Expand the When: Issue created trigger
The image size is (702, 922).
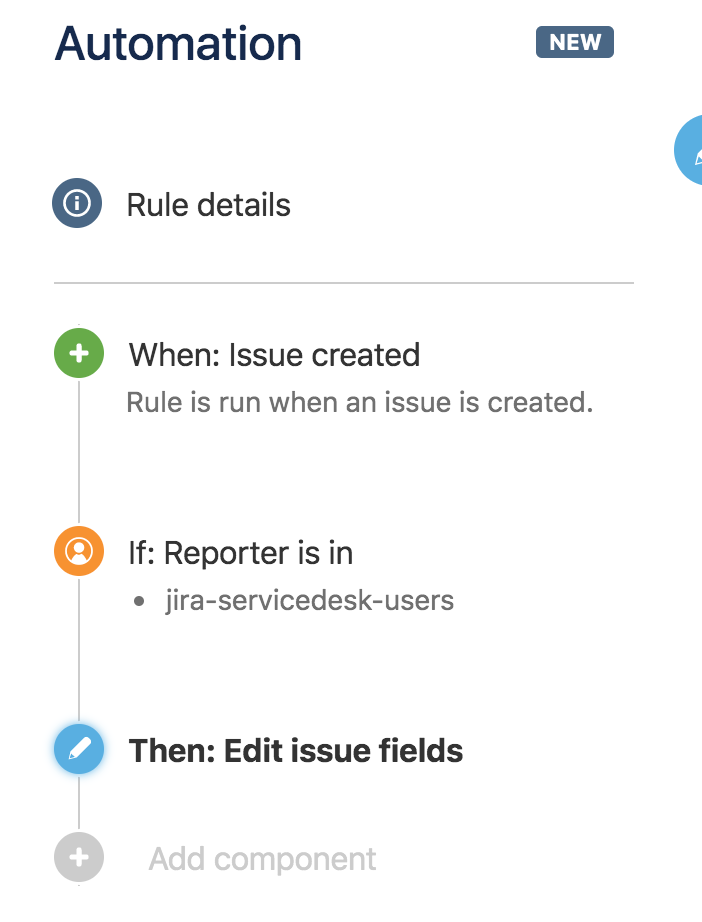coord(273,354)
